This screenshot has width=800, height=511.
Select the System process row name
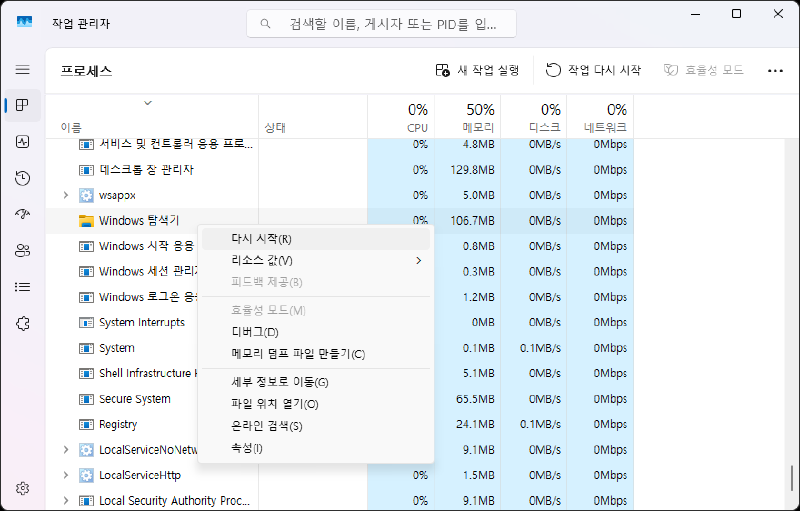[x=117, y=348]
